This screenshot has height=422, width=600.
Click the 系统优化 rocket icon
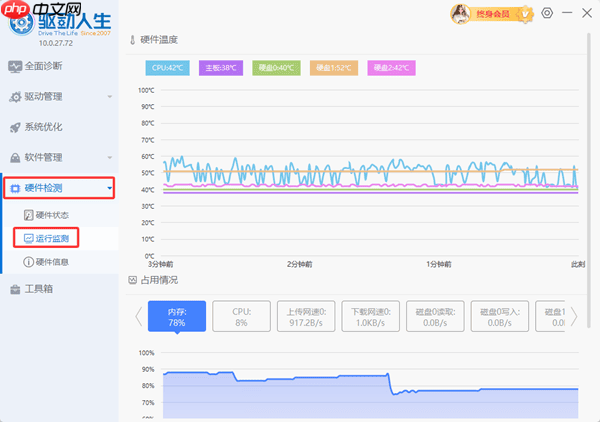coord(15,127)
